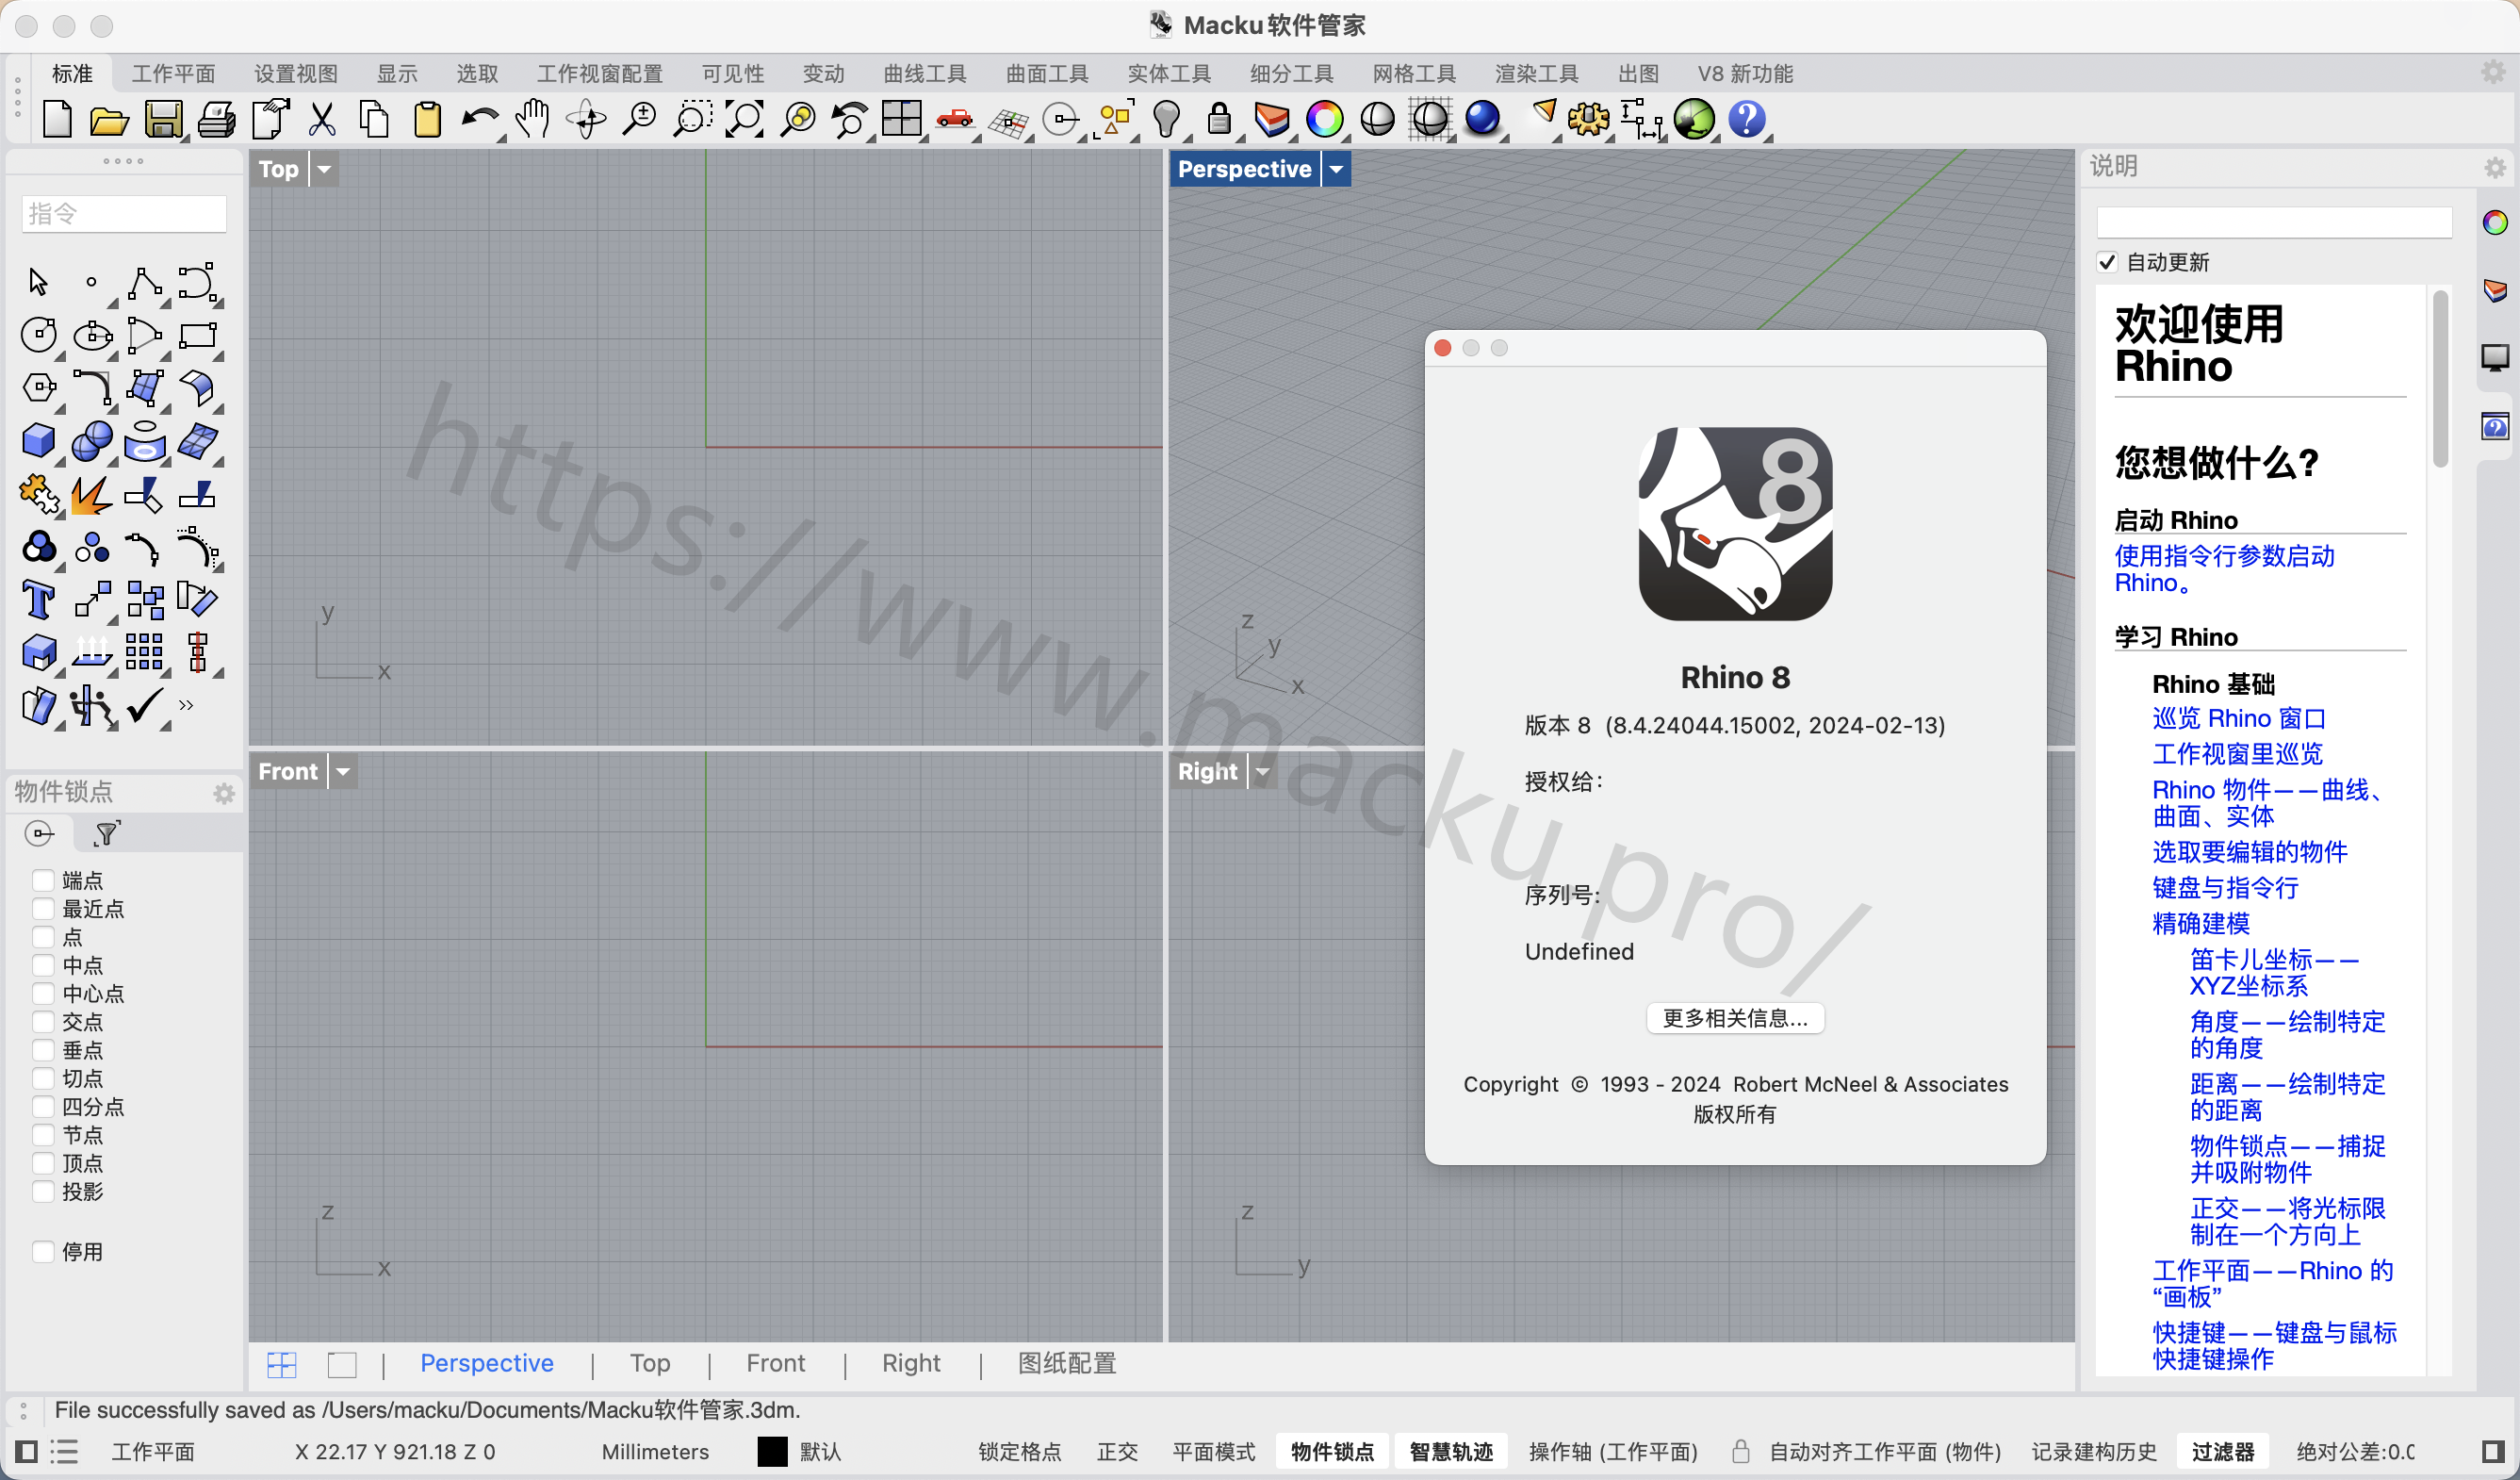Select the arrow pointer tool in sidebar

point(38,282)
